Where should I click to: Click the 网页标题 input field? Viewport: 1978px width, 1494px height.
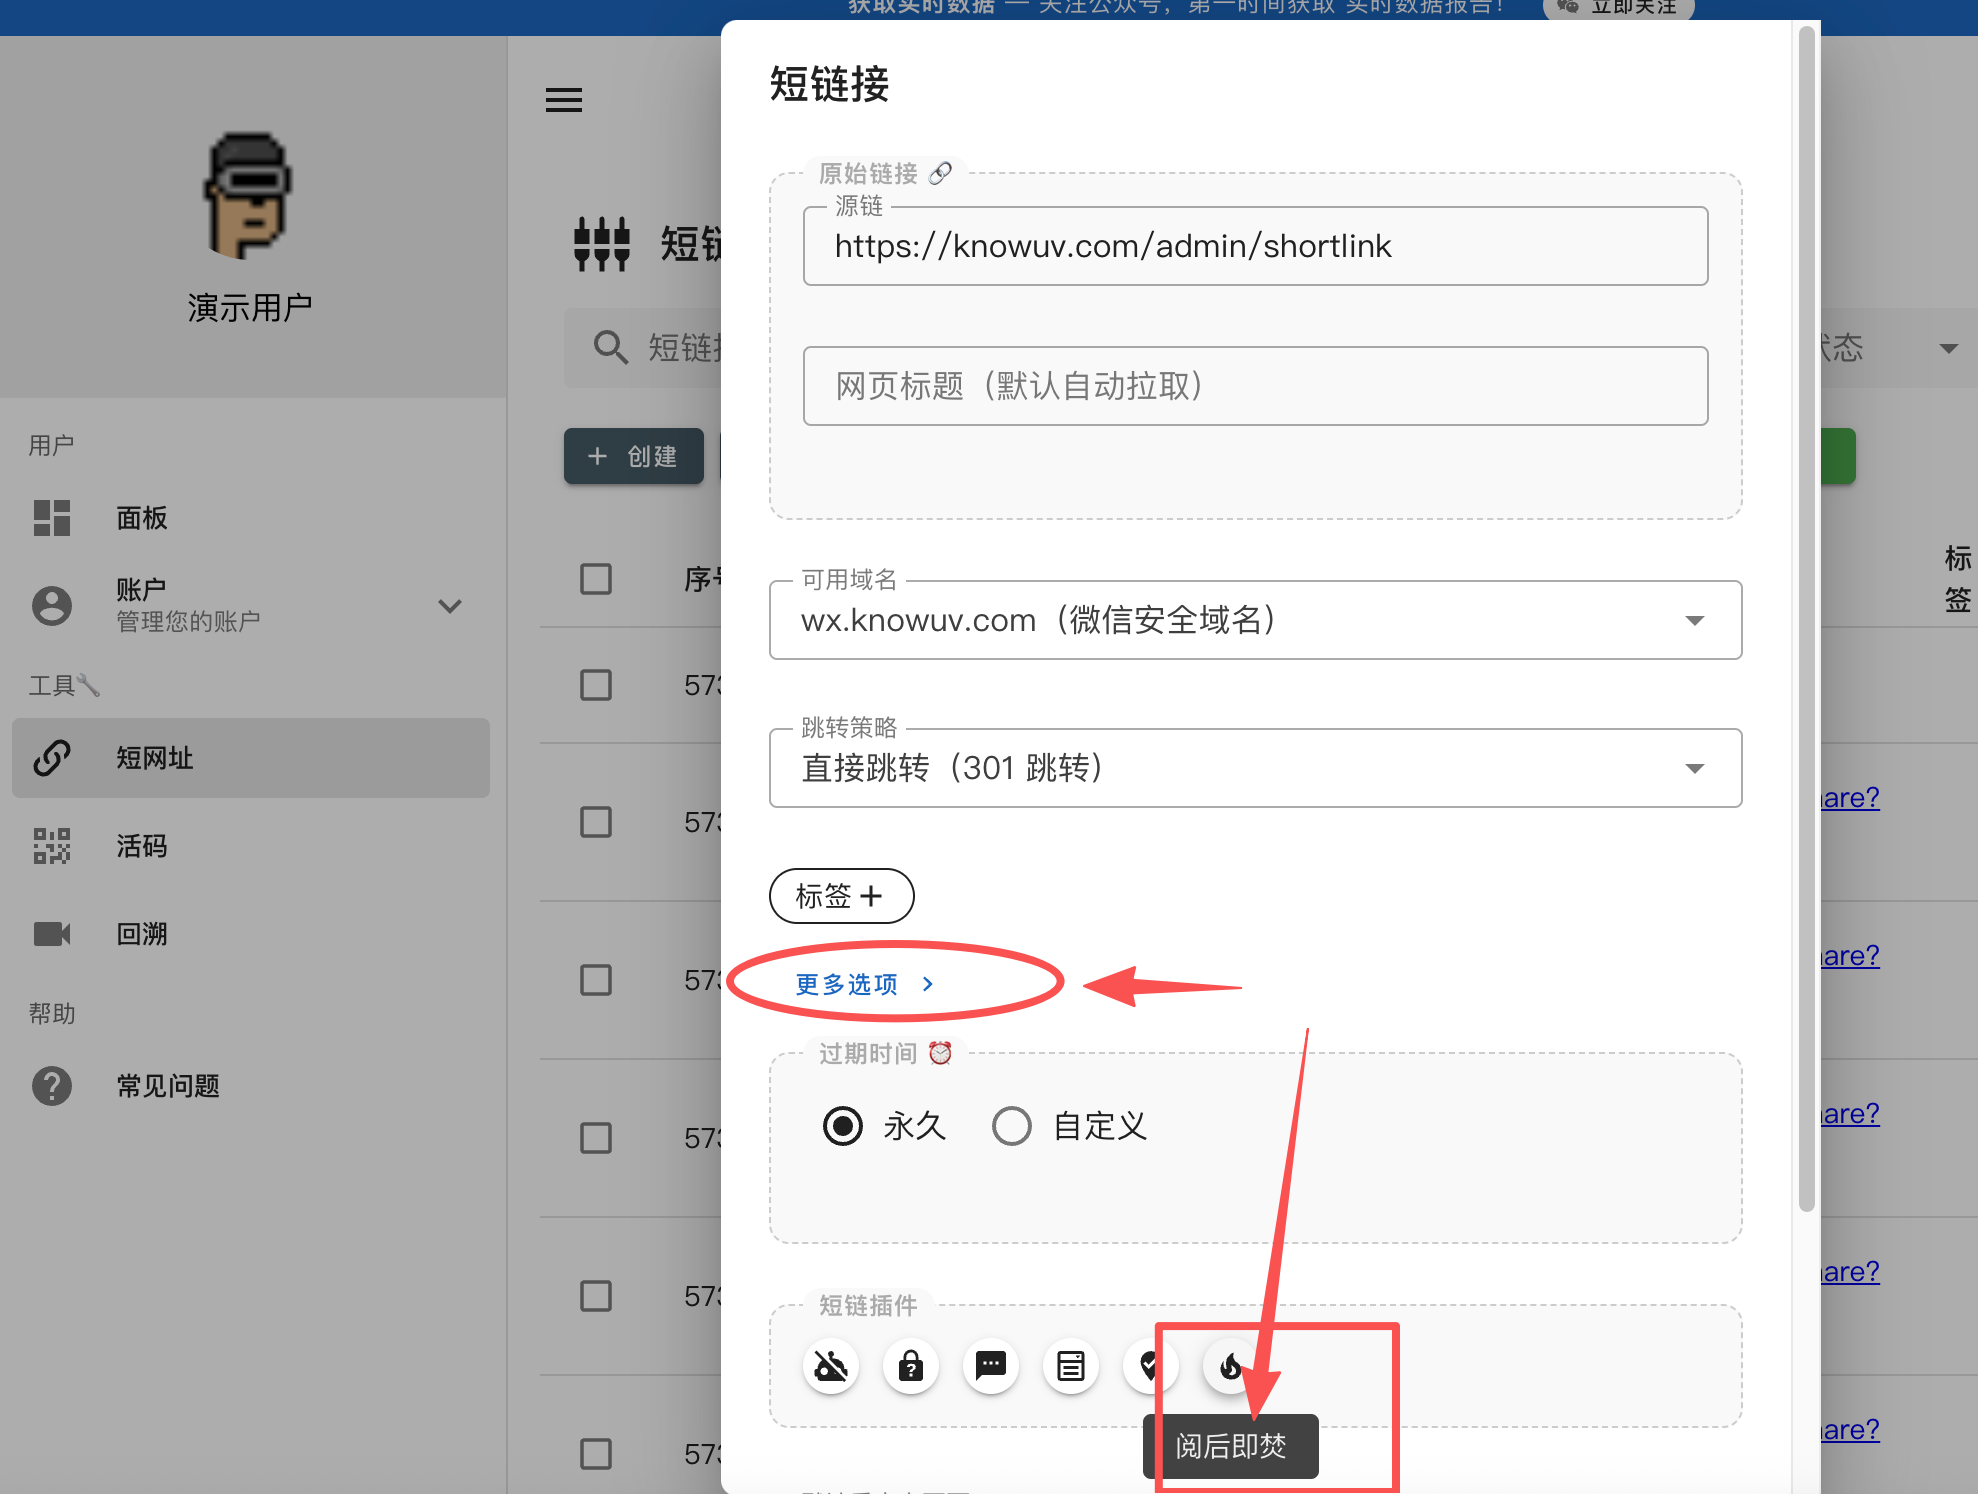(x=1255, y=386)
